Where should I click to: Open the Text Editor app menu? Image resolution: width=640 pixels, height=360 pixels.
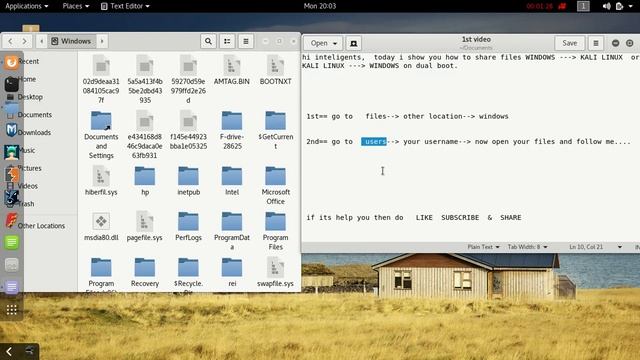pyautogui.click(x=125, y=6)
